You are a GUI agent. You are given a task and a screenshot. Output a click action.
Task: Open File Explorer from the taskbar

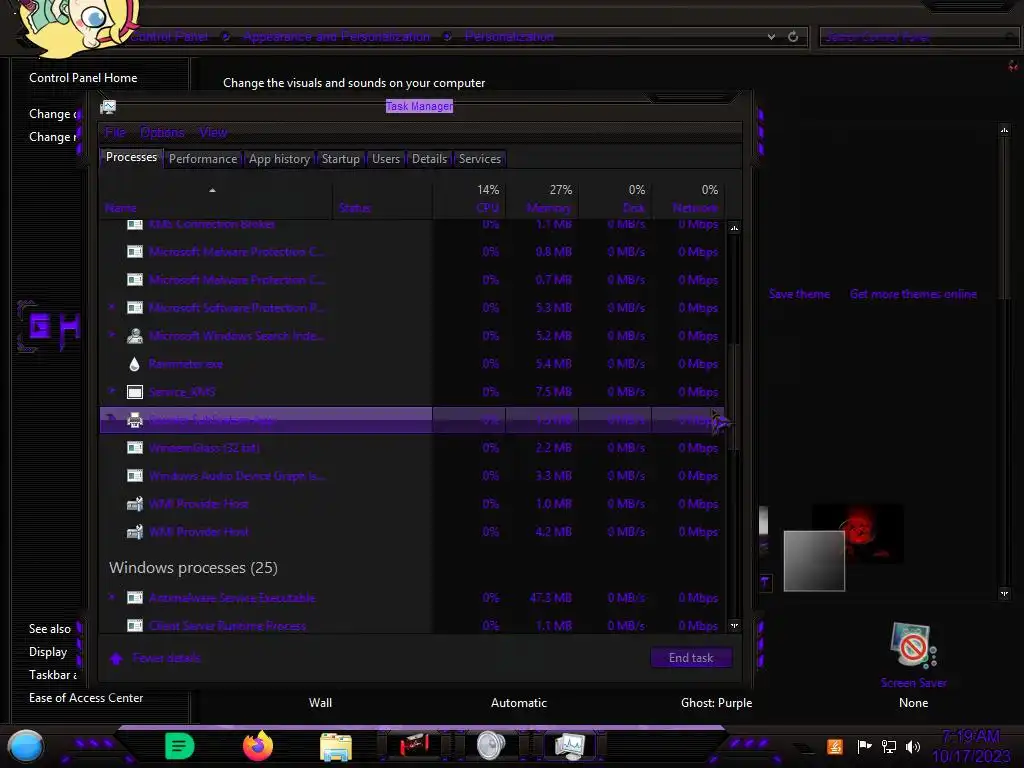(x=336, y=747)
